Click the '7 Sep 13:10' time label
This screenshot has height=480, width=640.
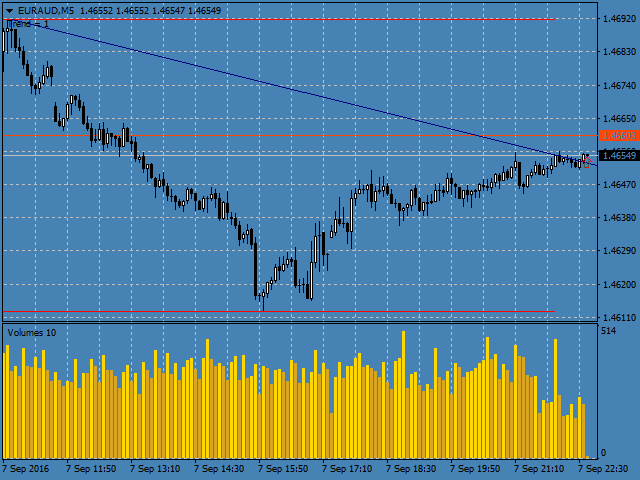tap(155, 467)
